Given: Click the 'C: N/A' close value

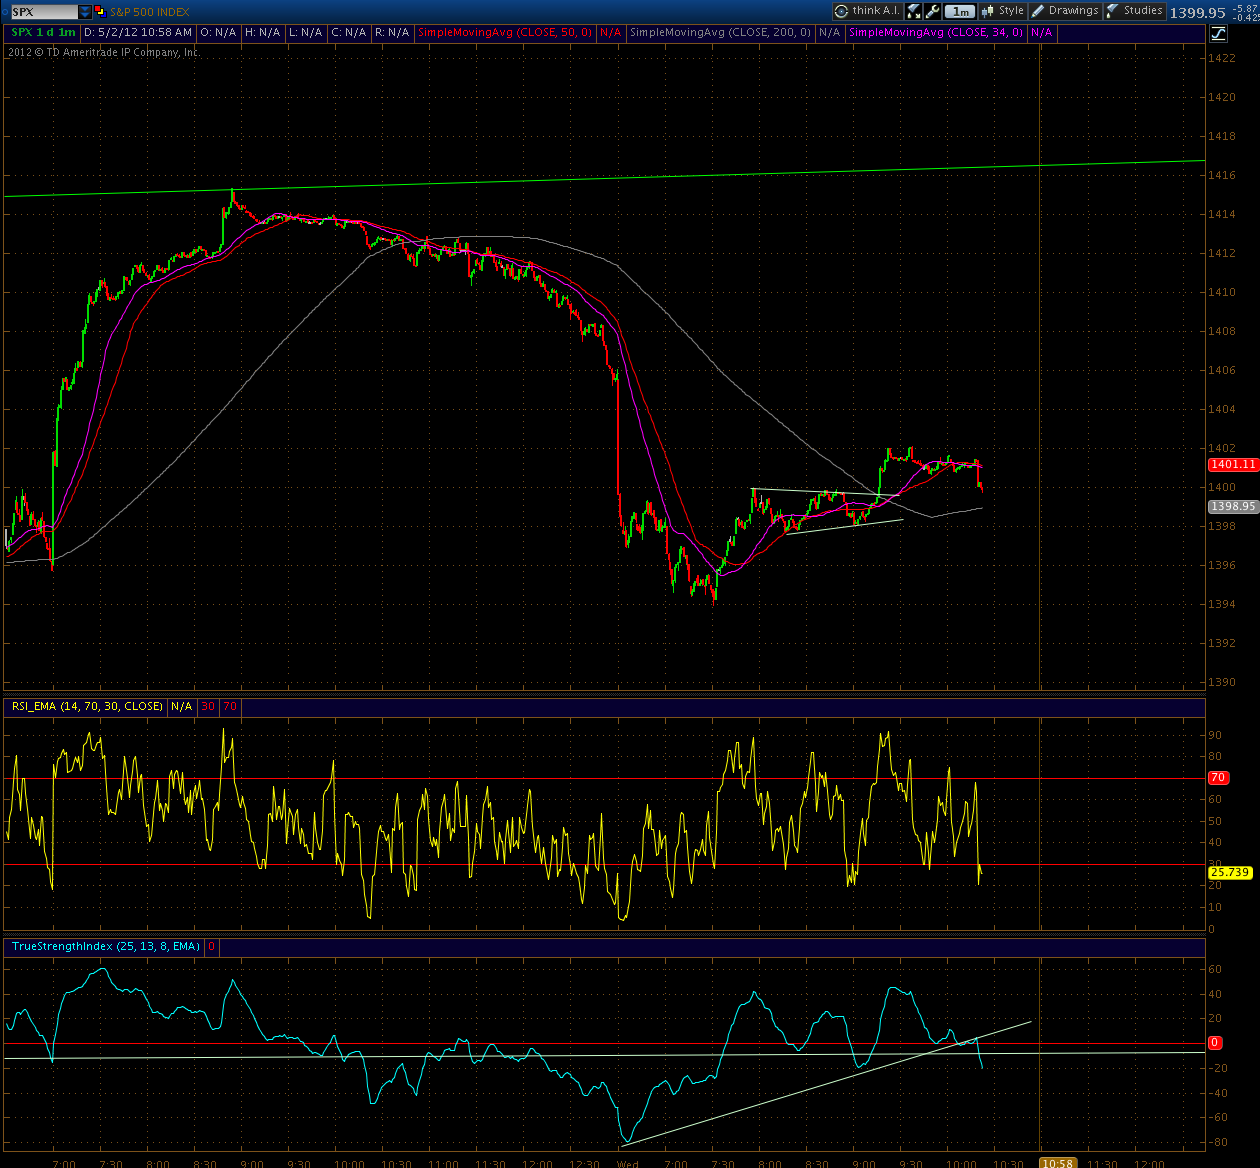Looking at the screenshot, I should (349, 33).
